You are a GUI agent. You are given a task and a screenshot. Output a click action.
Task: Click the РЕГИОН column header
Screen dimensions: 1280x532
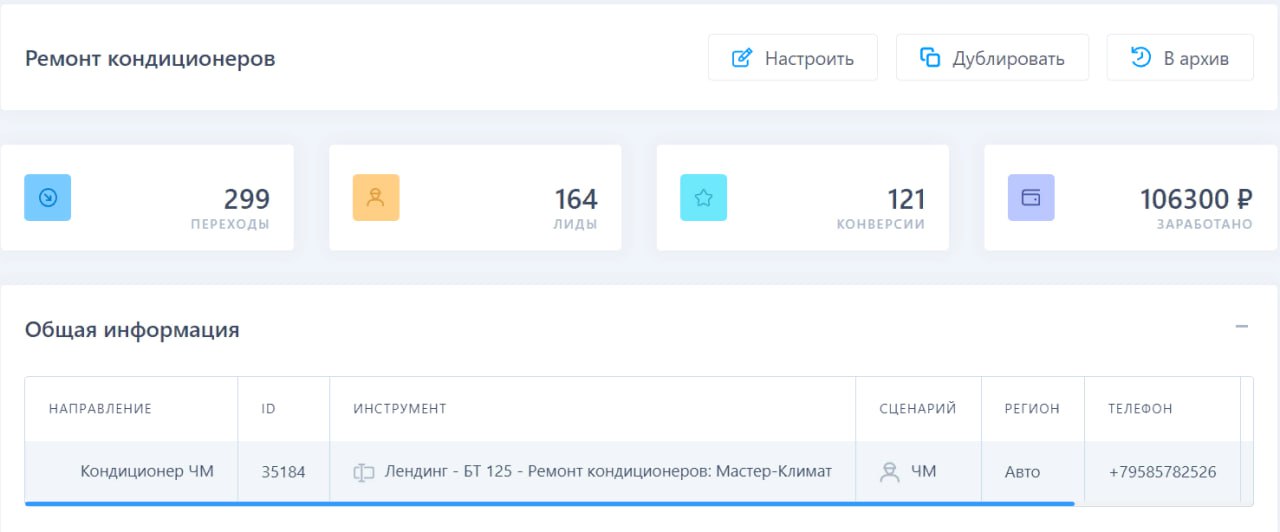(1032, 409)
